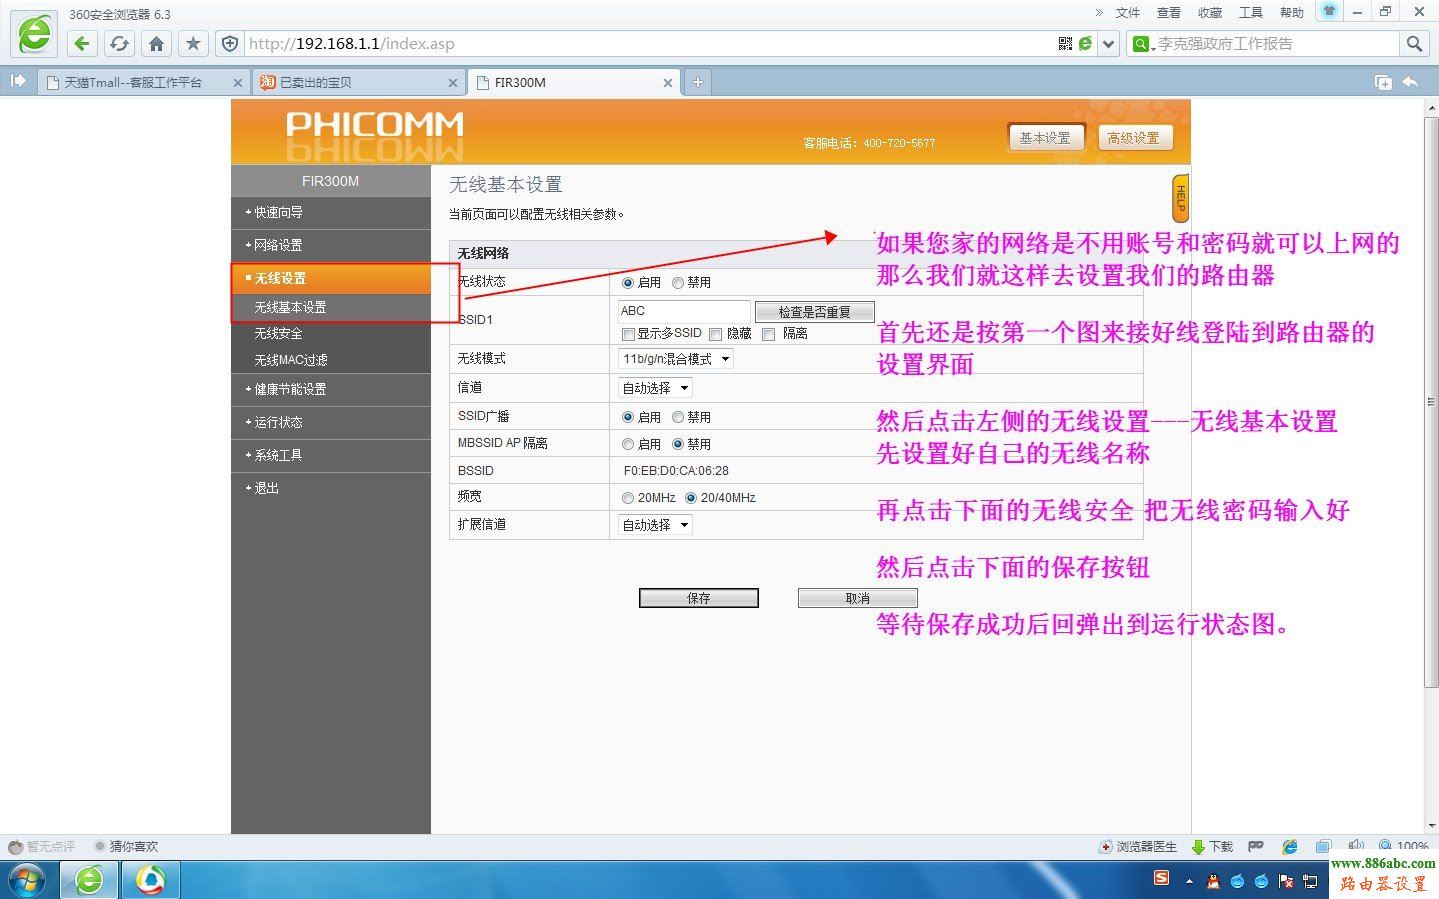Set wireless status to 禁用
Viewport: 1439px width, 899px height.
[678, 283]
